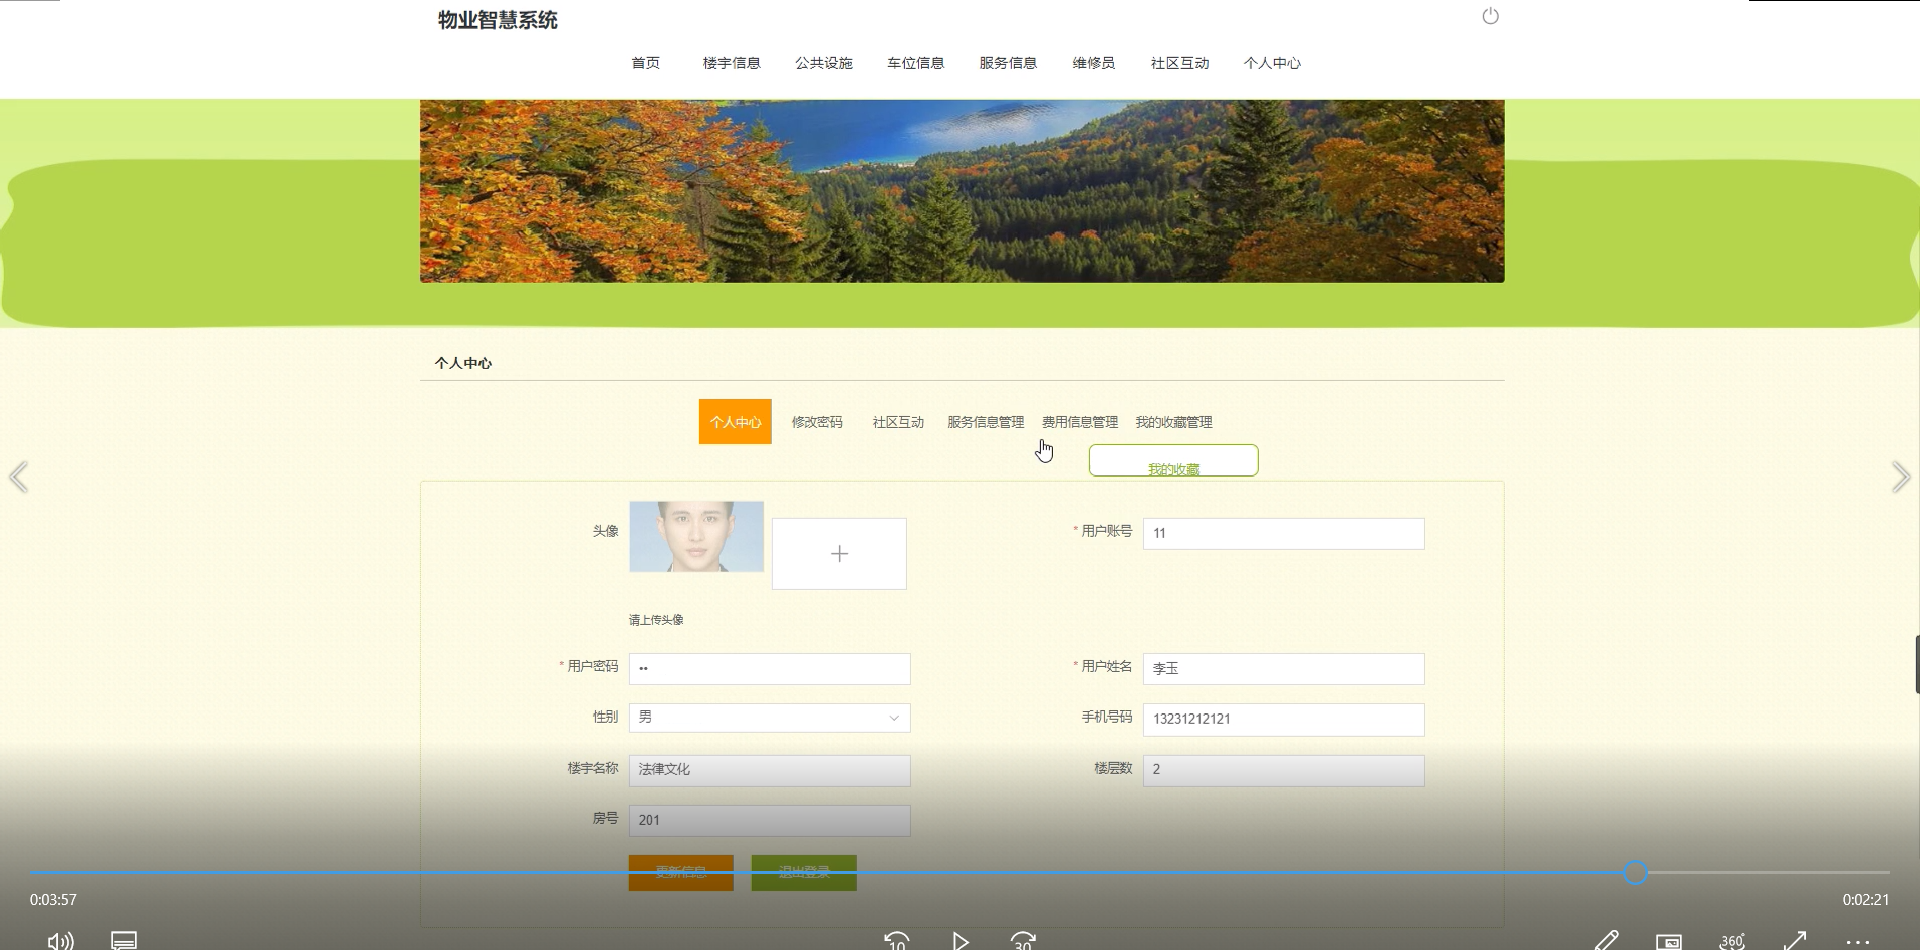Open more options ellipsis in player
Viewport: 1920px width, 950px height.
(x=1858, y=942)
